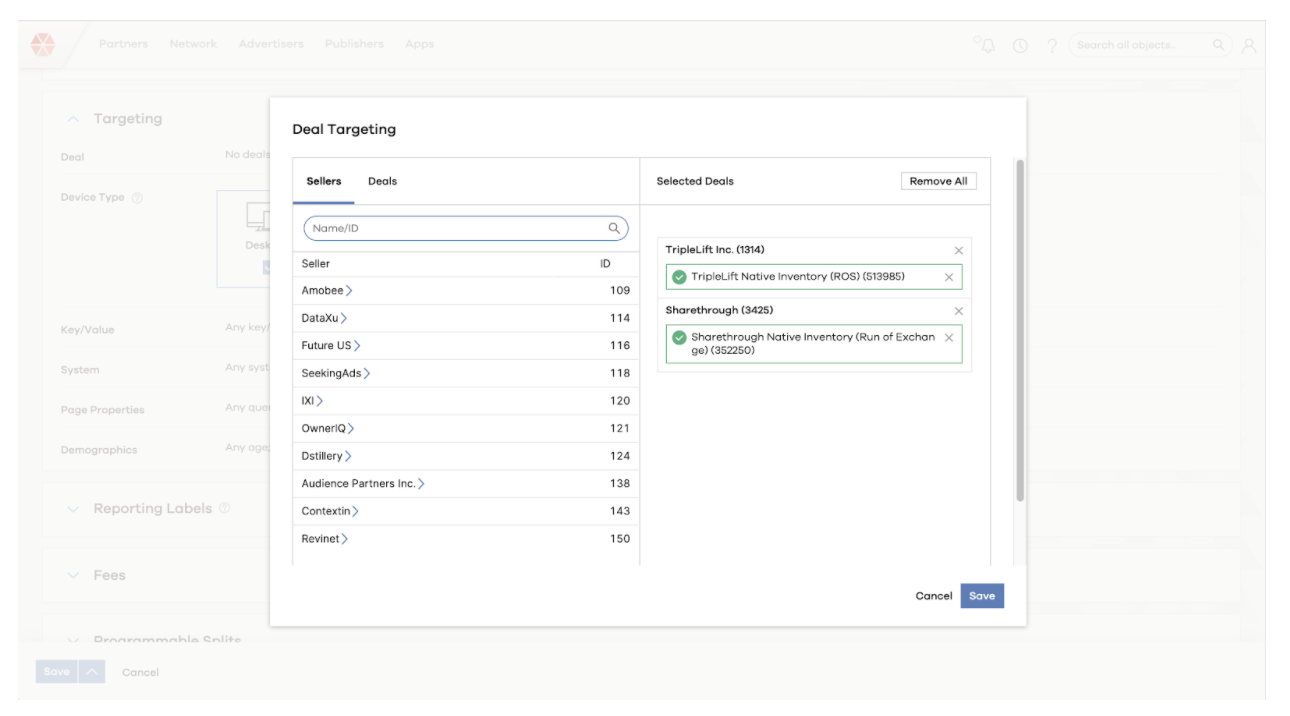Click the Remove All button
The width and height of the screenshot is (1290, 716).
pos(938,181)
